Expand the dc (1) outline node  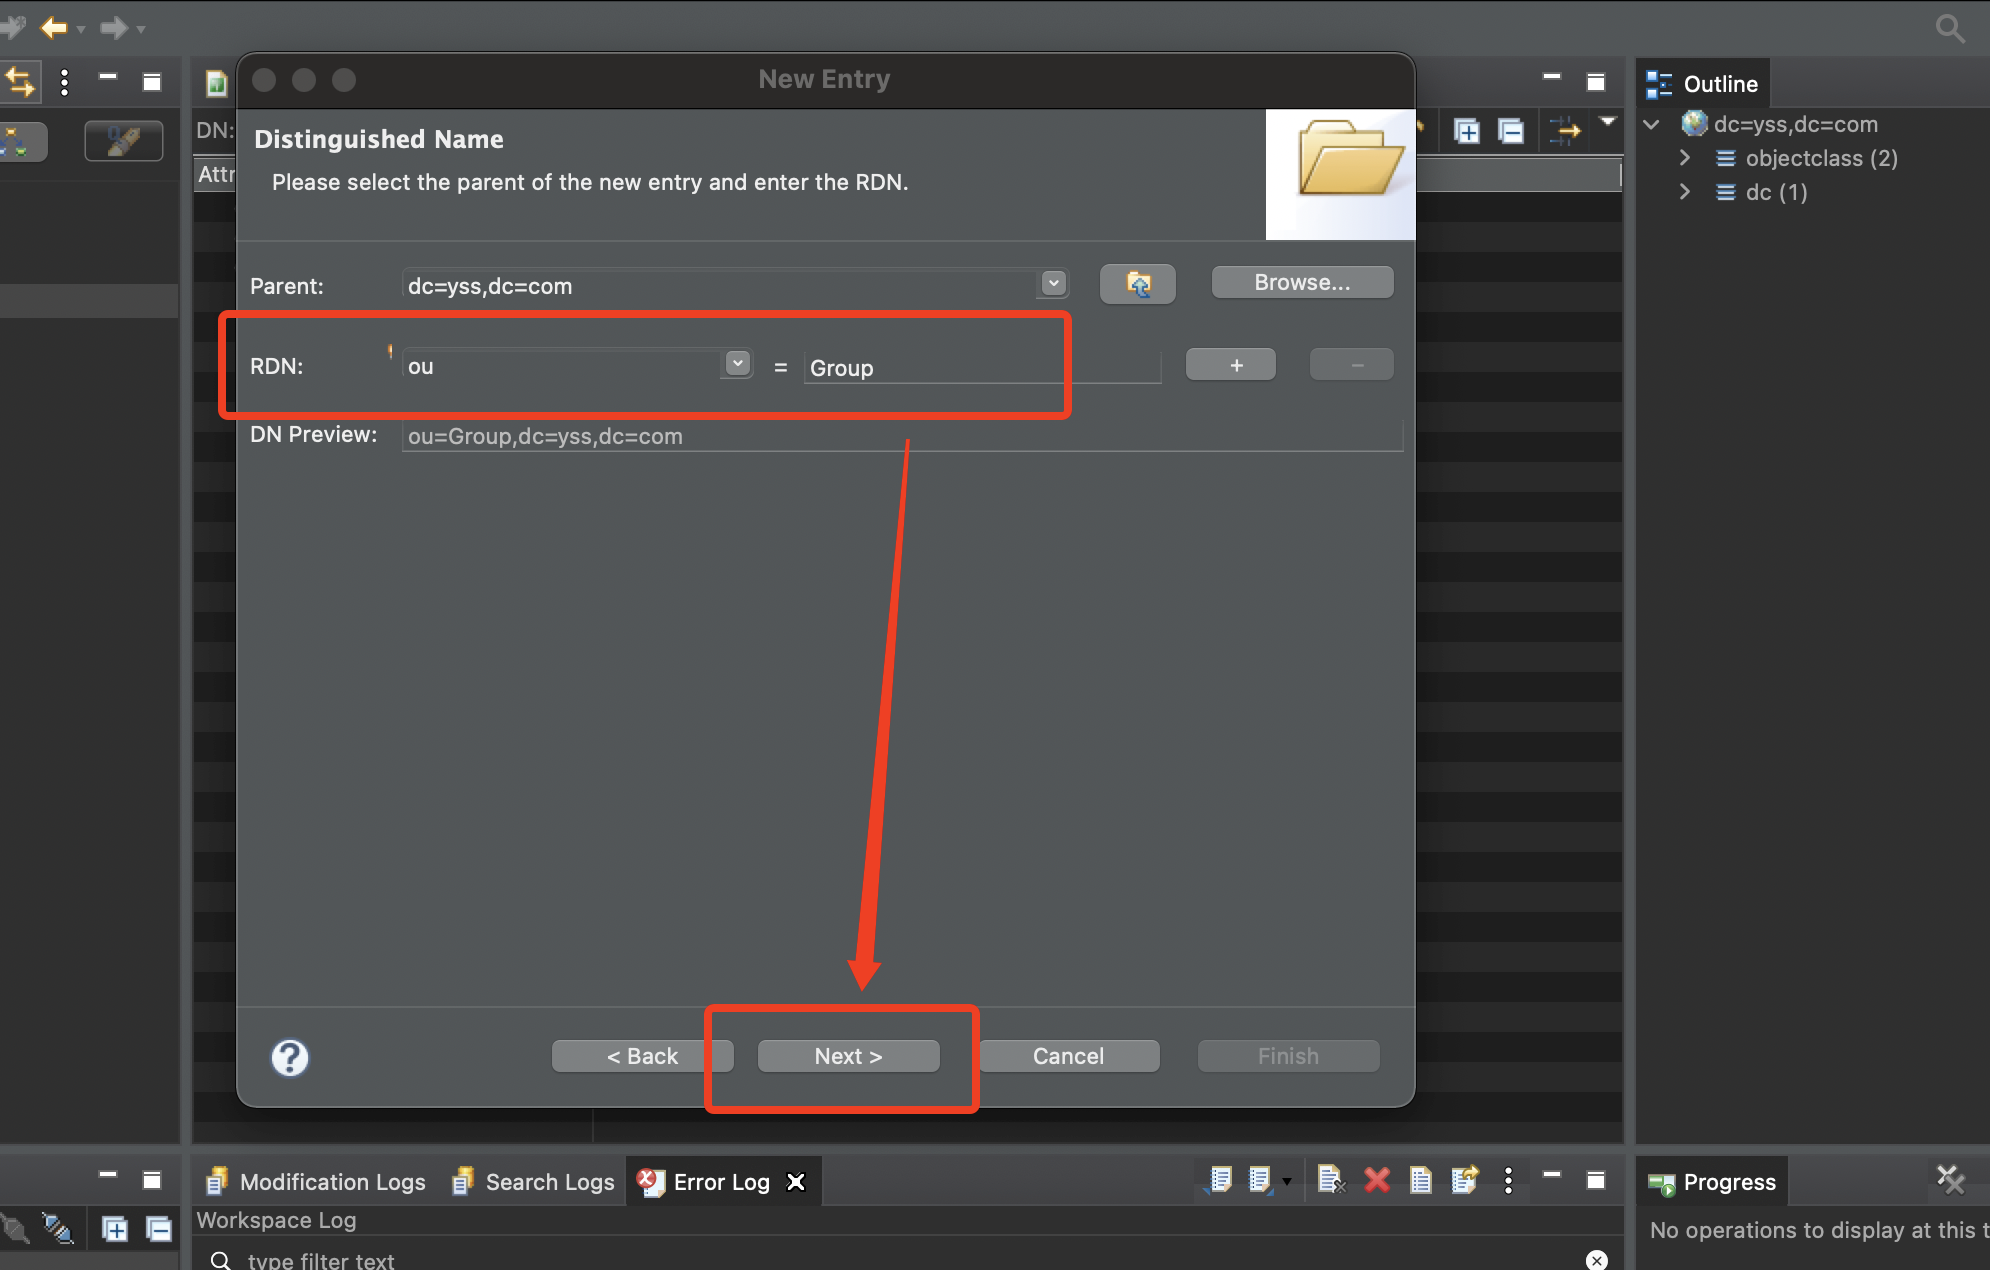[x=1685, y=192]
